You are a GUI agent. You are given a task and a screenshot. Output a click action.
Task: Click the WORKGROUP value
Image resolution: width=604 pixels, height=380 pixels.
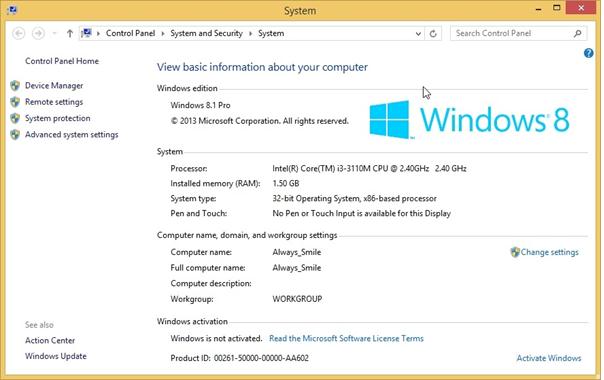click(x=297, y=299)
